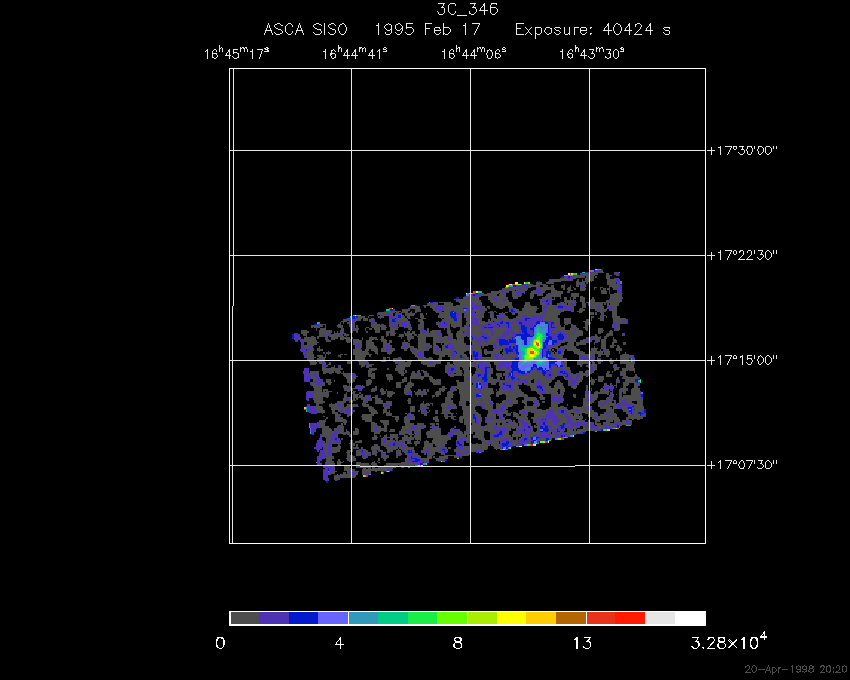Viewport: 850px width, 680px height.
Task: Click the Exposure: 40424 s label
Action: tap(593, 30)
